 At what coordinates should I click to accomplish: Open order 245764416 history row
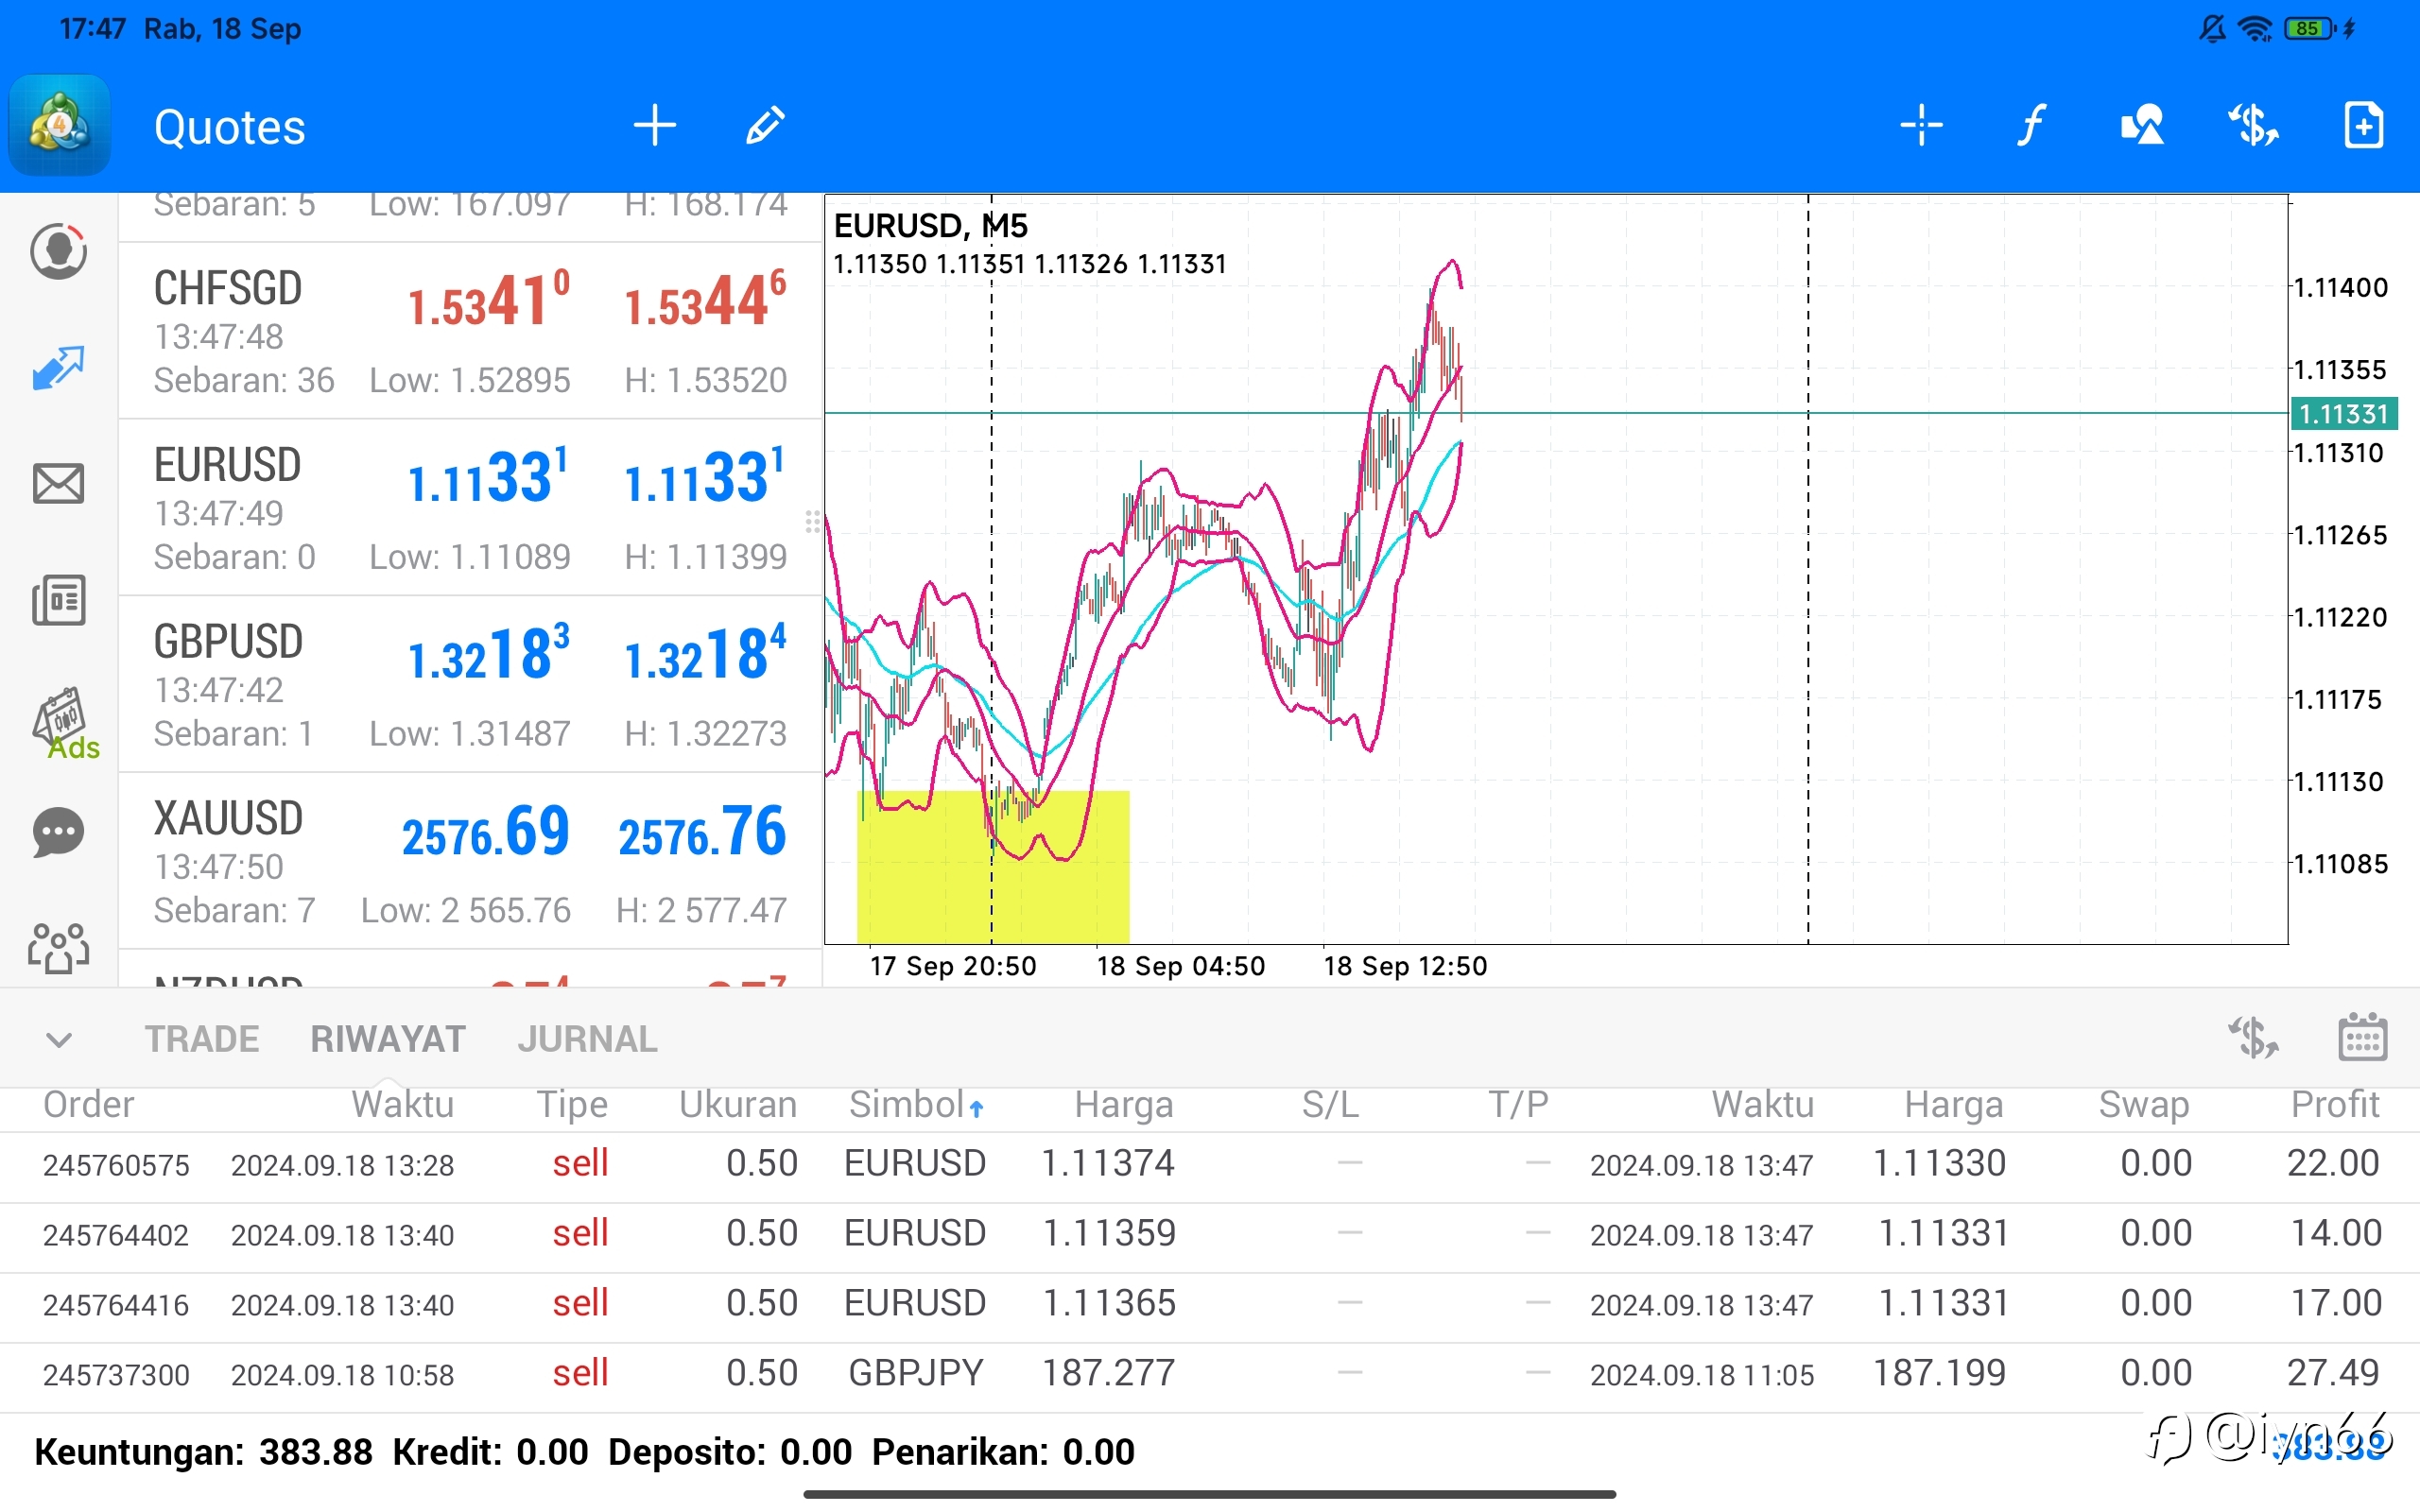[x=1210, y=1307]
